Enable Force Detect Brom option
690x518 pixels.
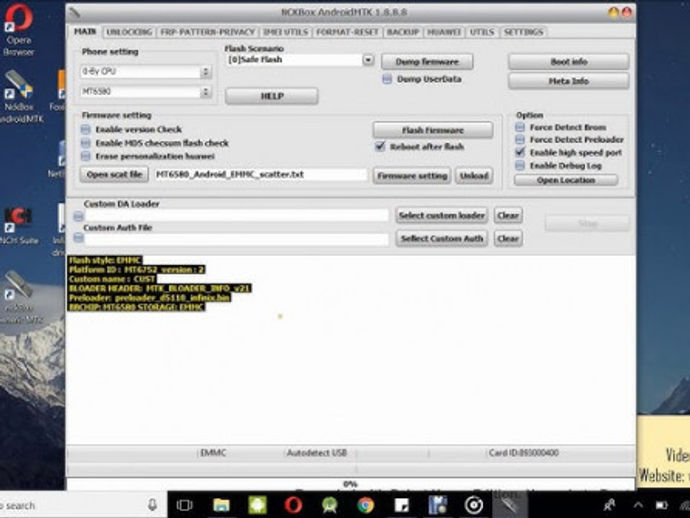(x=520, y=127)
